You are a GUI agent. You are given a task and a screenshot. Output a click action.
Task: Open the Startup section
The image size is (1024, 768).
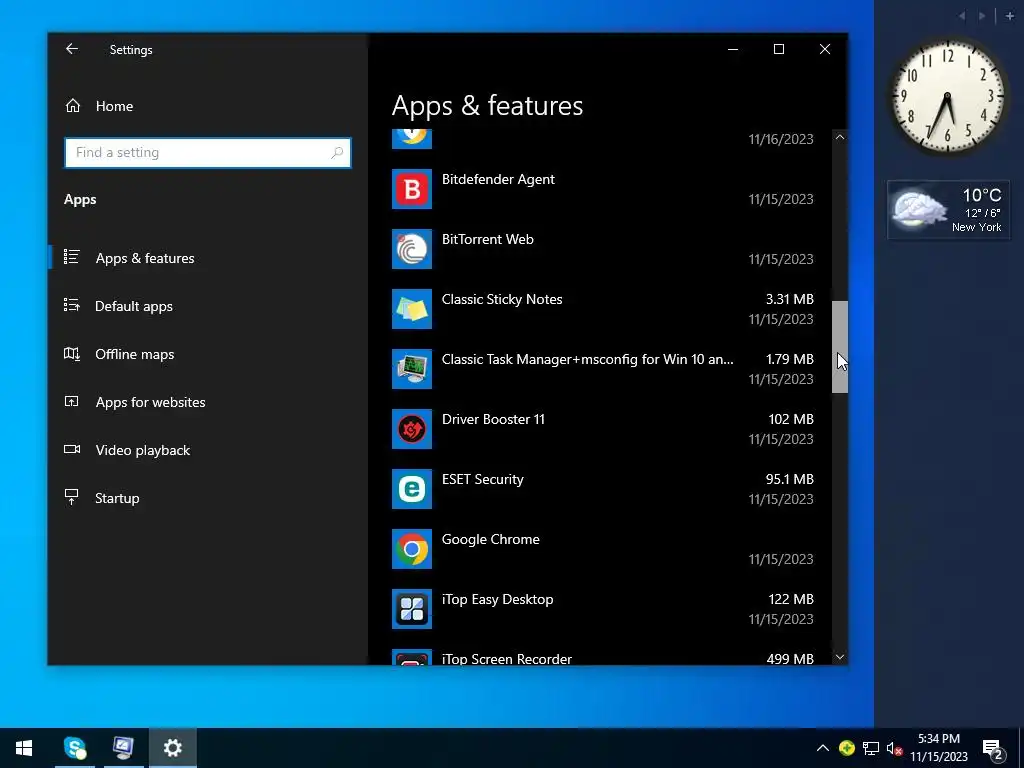(x=208, y=498)
